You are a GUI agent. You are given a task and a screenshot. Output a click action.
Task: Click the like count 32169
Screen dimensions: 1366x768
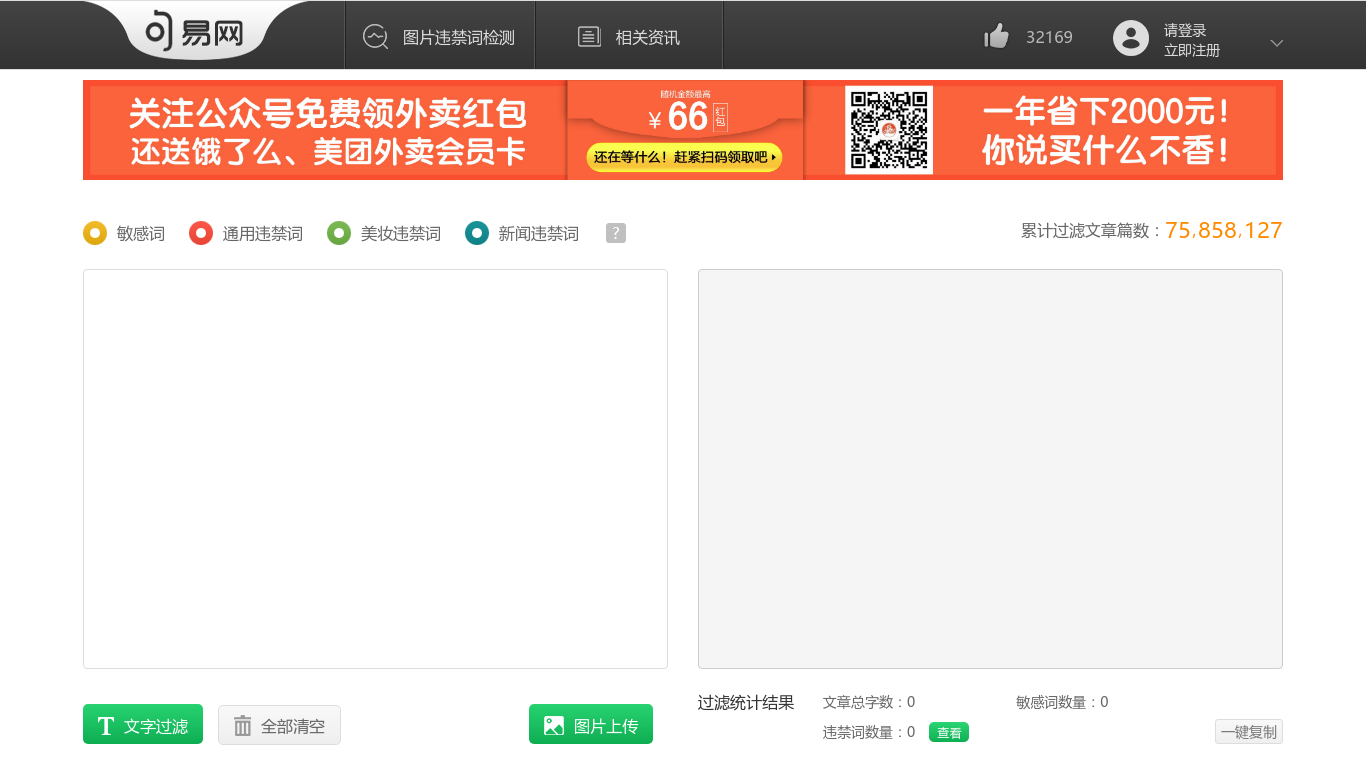coord(1049,38)
